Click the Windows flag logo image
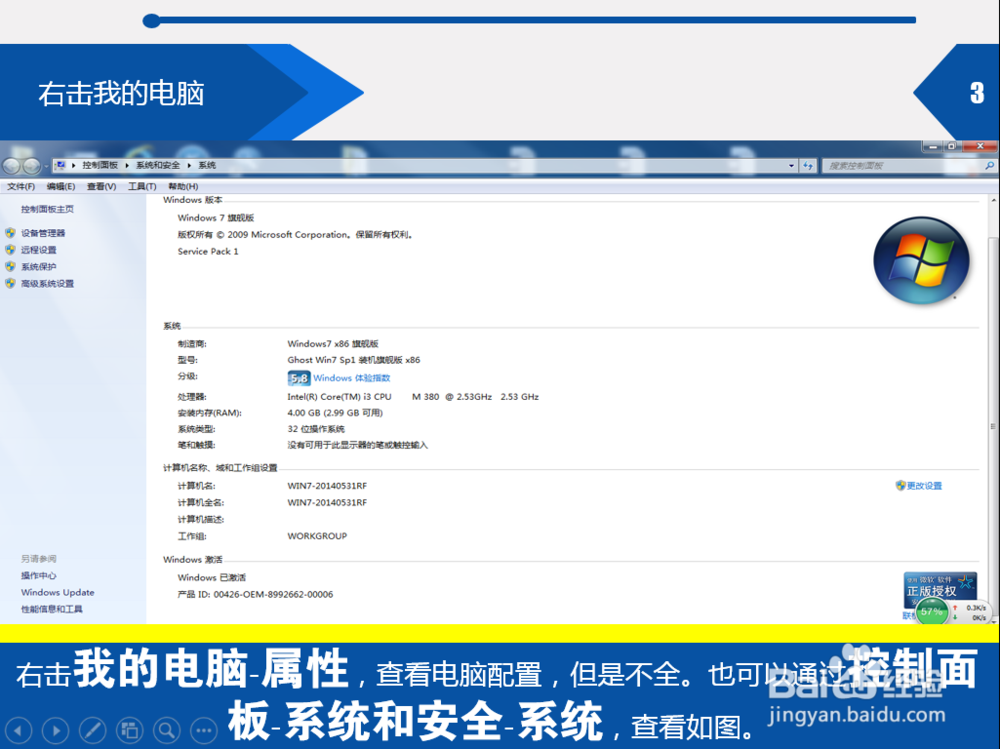The width and height of the screenshot is (1000, 749). pos(921,260)
